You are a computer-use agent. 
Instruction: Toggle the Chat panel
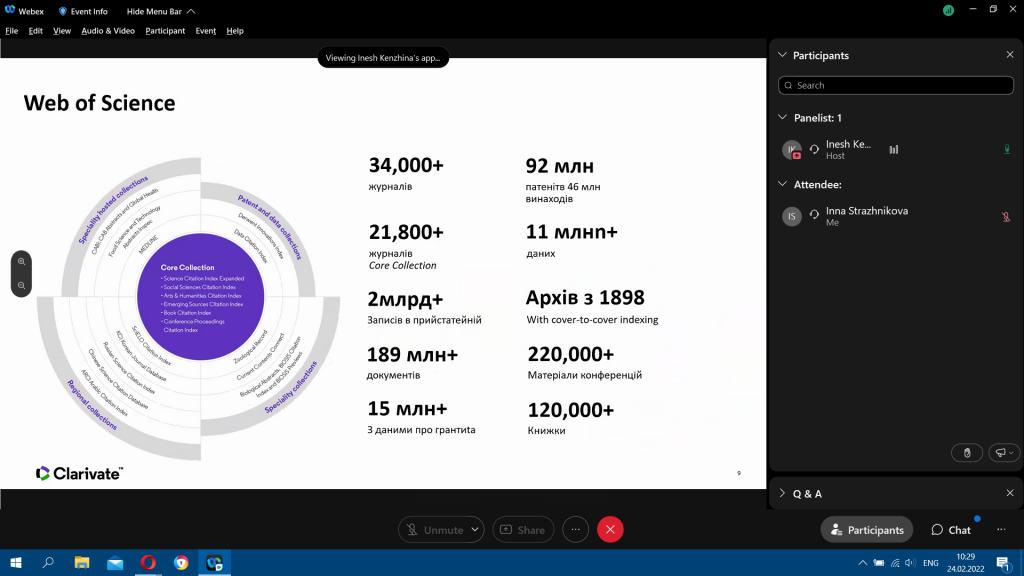coord(951,530)
